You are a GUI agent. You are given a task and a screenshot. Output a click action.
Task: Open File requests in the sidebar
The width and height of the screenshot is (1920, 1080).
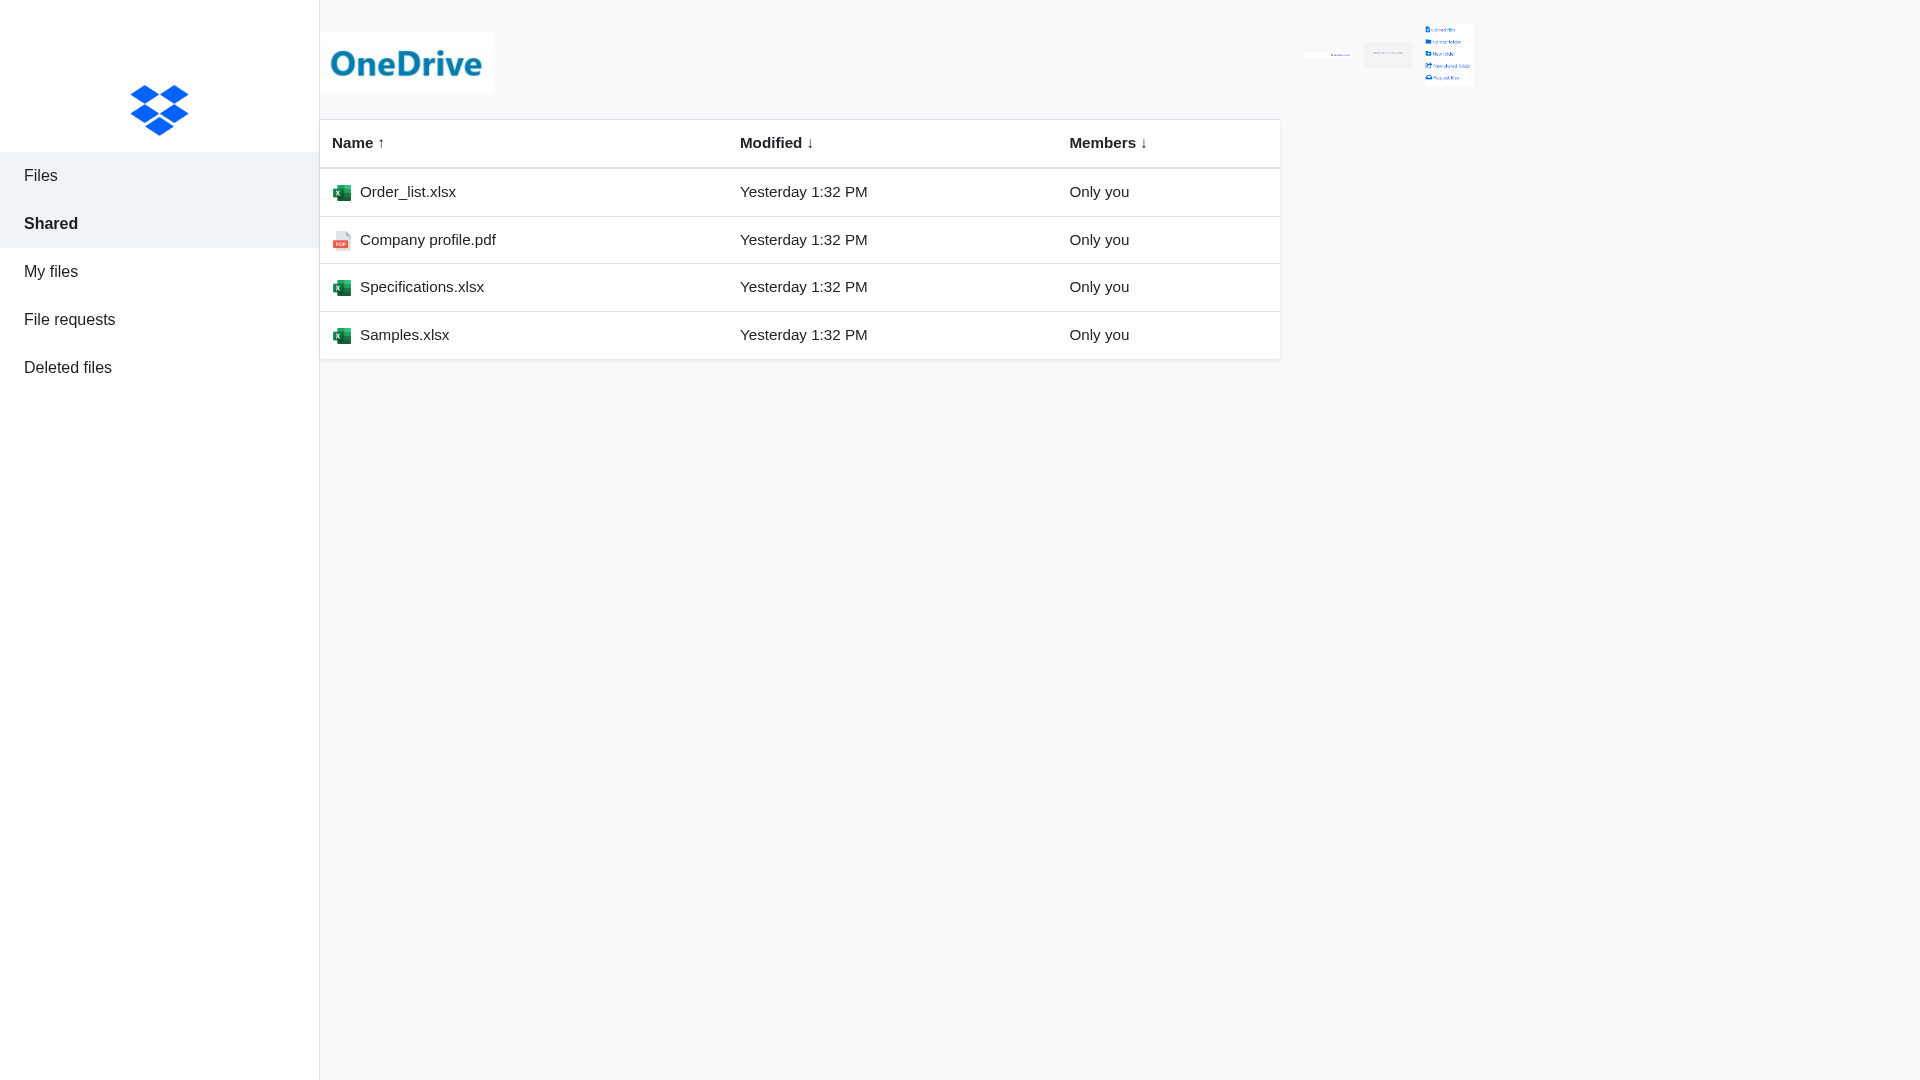[x=159, y=320]
